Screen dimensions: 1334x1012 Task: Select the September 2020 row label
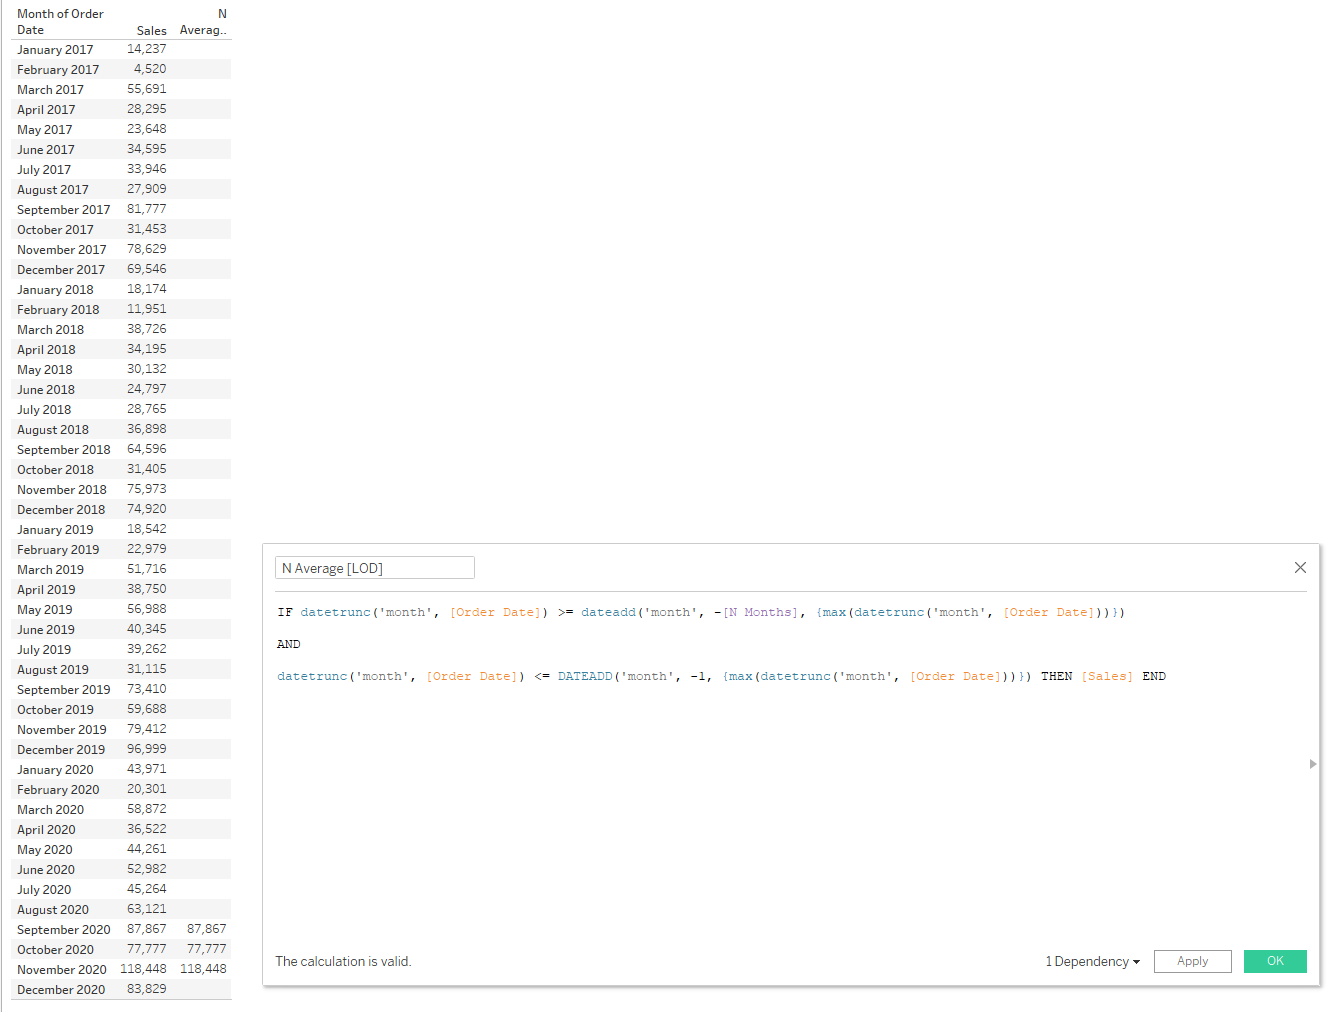(64, 930)
